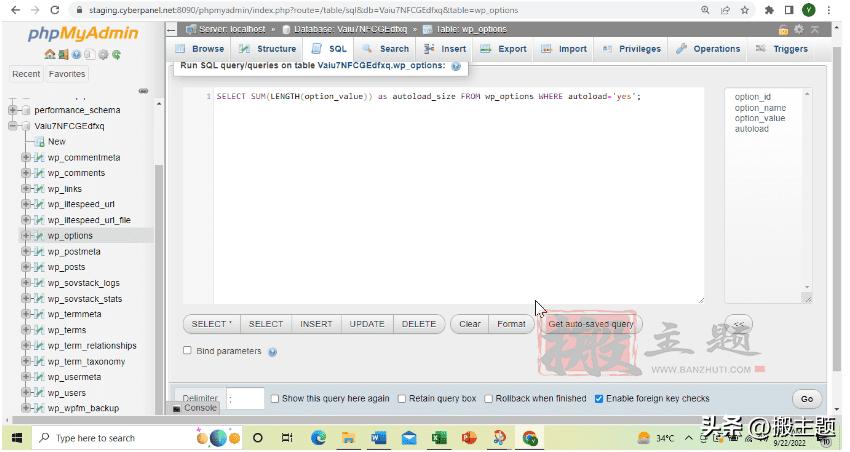Click the Get auto-saved query button
Viewport: 850px width, 452px height.
590,324
